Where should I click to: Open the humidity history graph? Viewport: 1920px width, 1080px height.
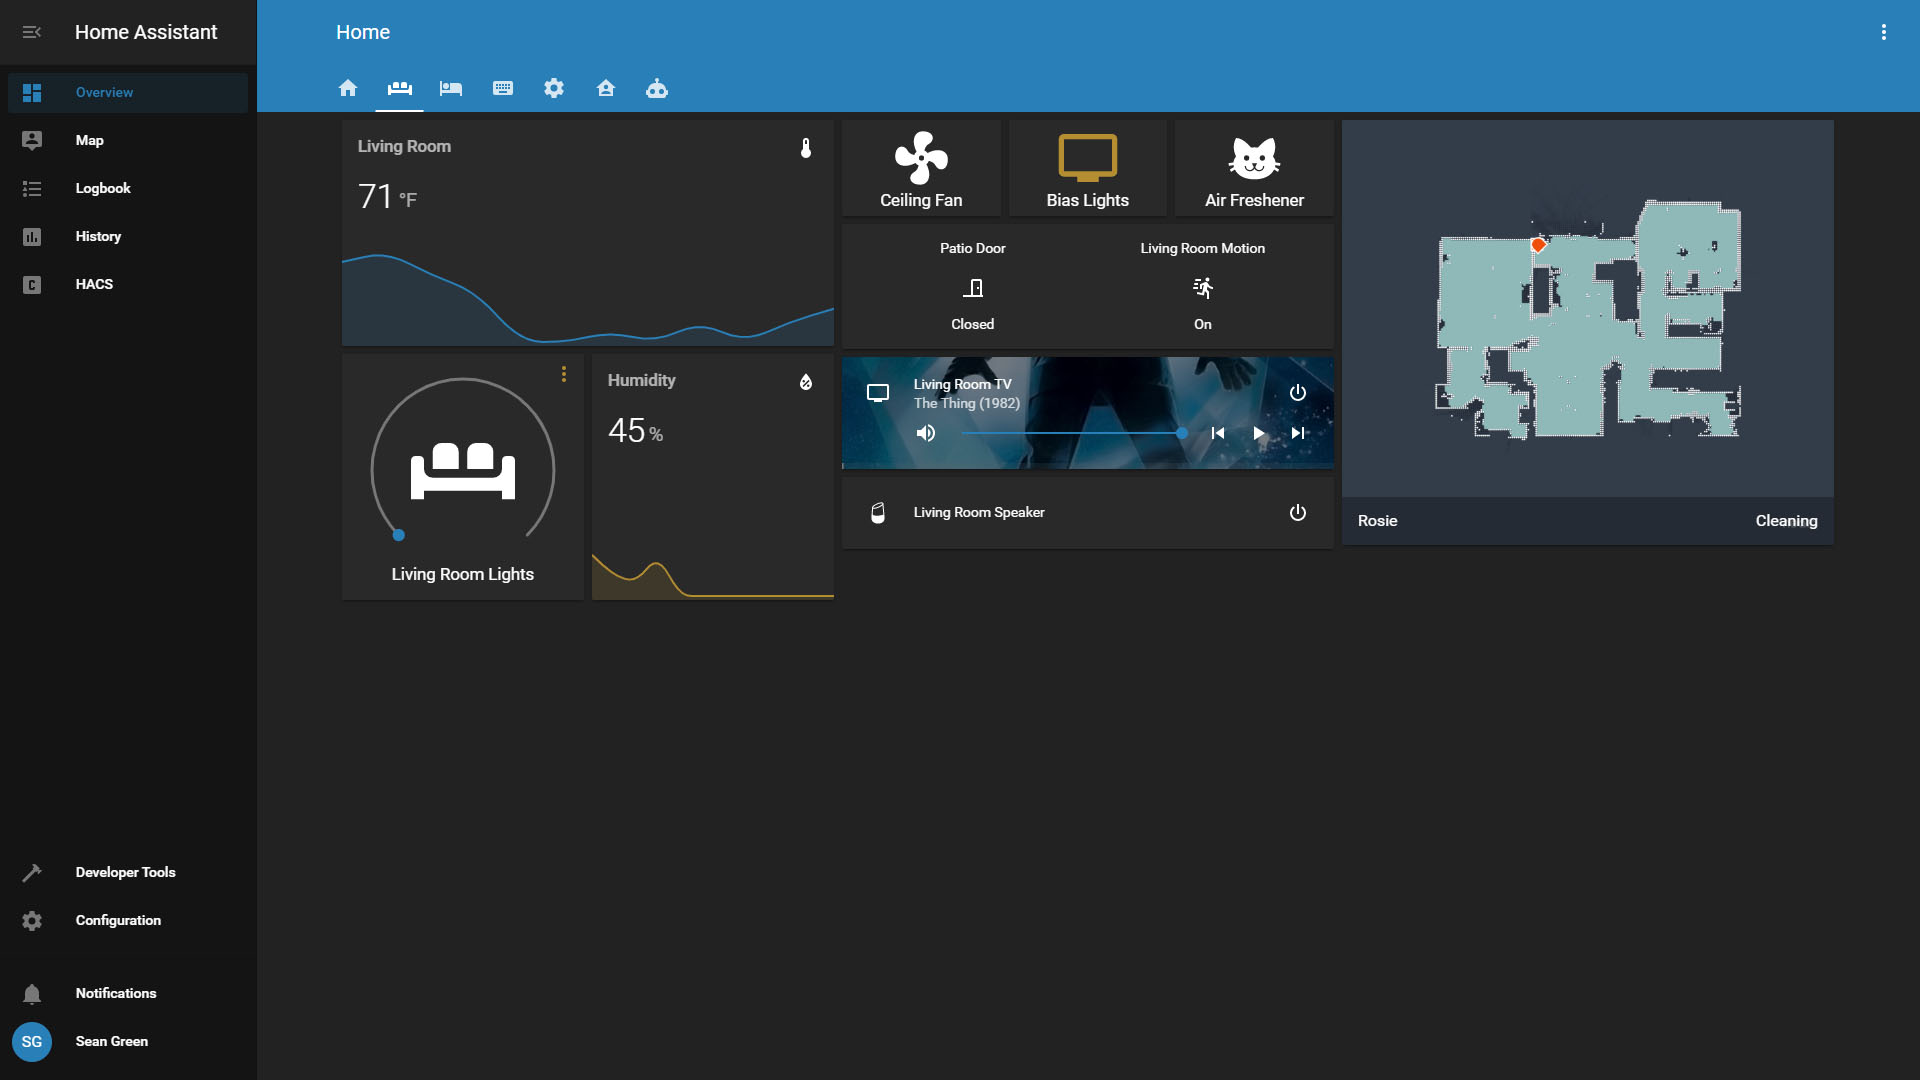point(713,577)
